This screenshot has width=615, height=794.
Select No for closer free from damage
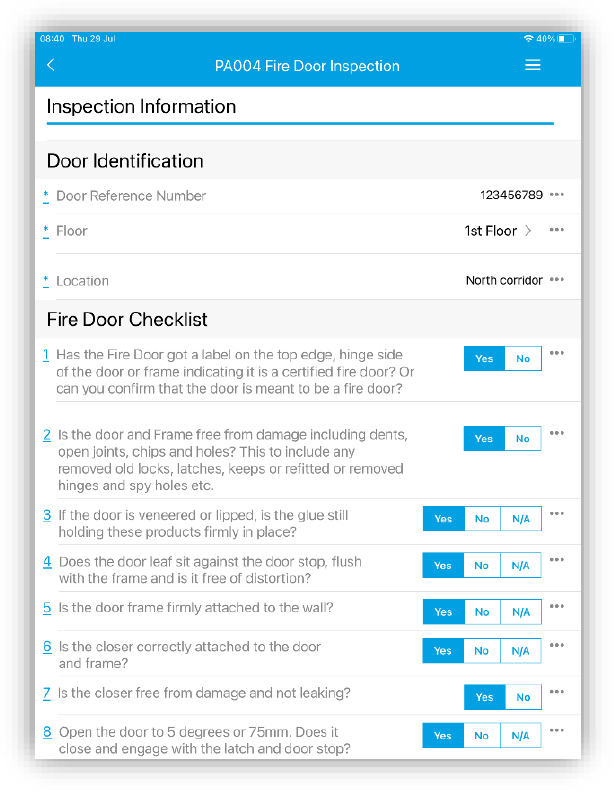[x=523, y=697]
